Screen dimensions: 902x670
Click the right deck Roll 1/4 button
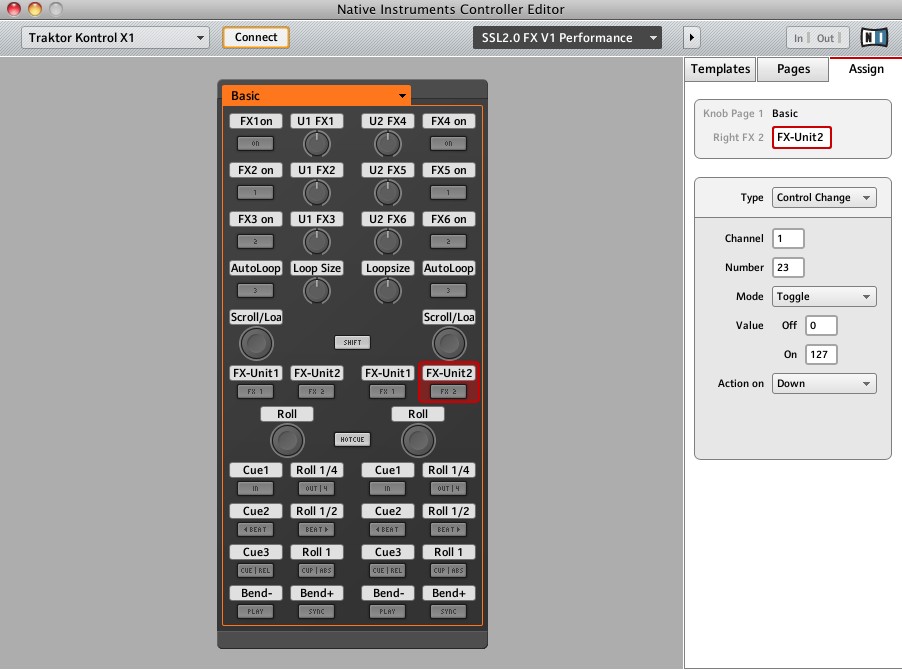tap(448, 488)
